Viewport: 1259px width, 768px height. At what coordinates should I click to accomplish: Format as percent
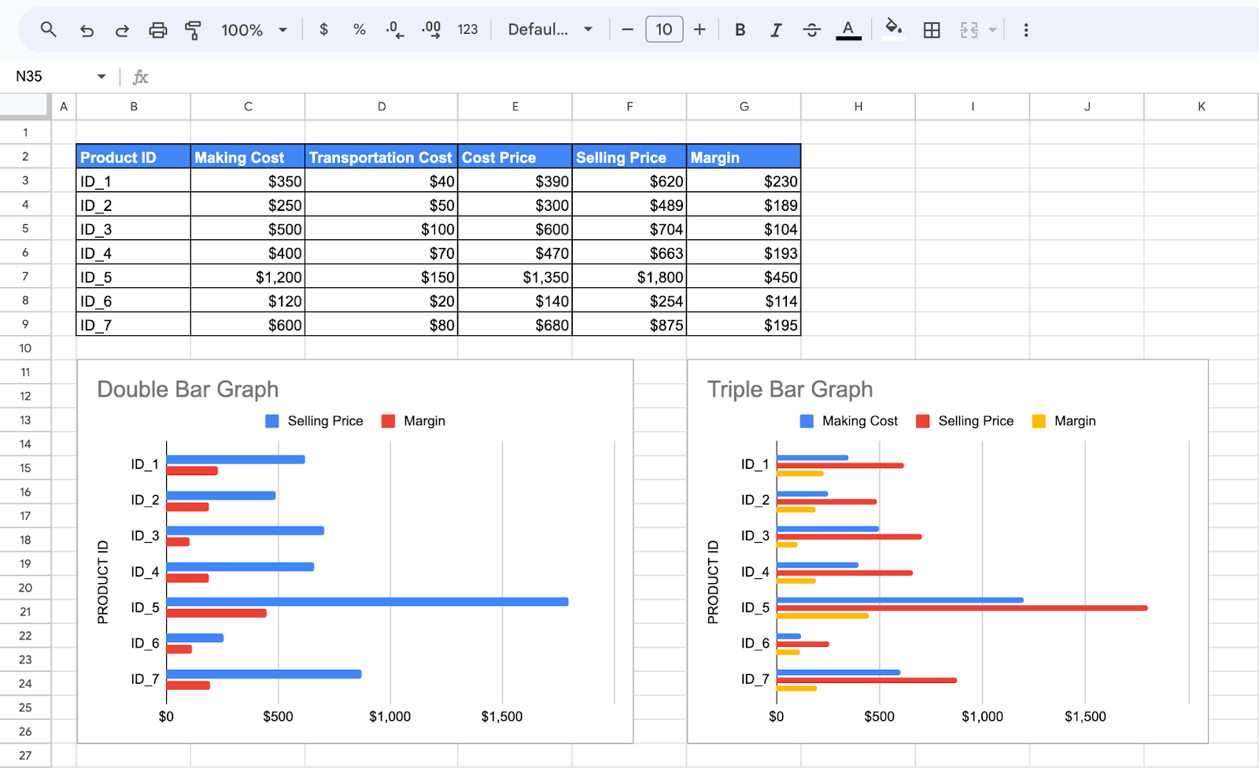coord(359,30)
